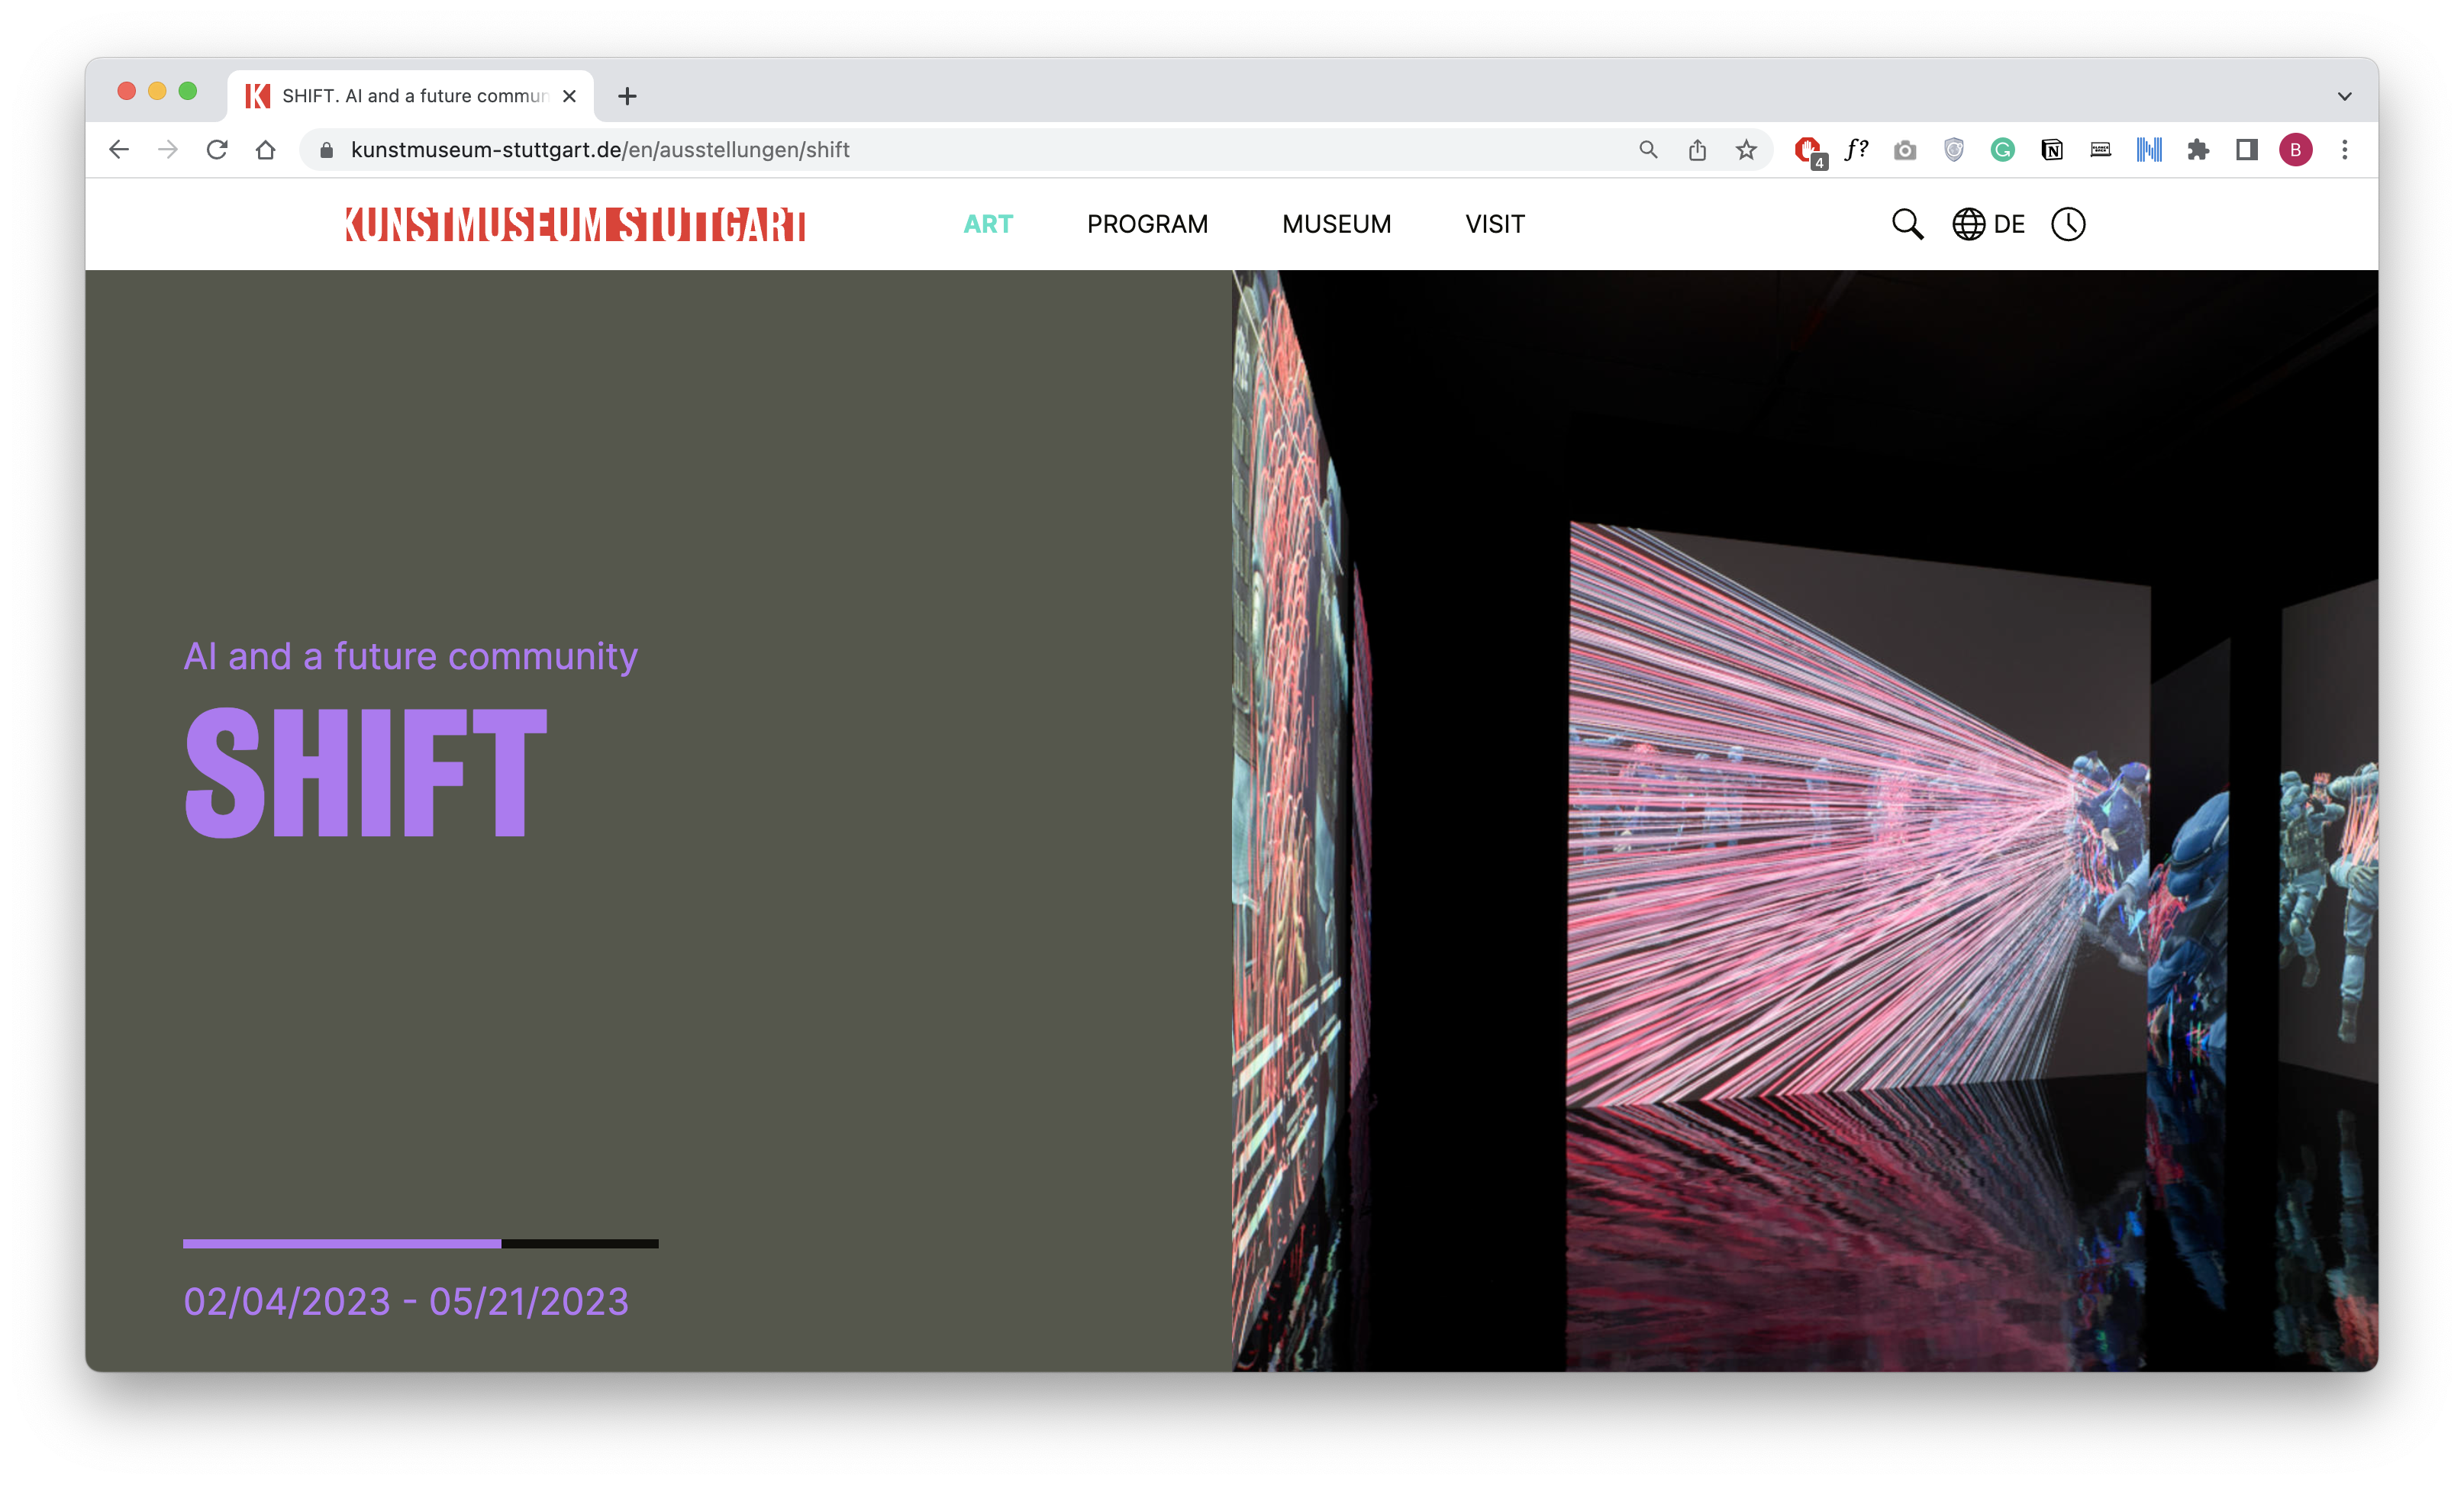Click the Grammarly extension icon
This screenshot has width=2464, height=1485.
pyautogui.click(x=2002, y=150)
